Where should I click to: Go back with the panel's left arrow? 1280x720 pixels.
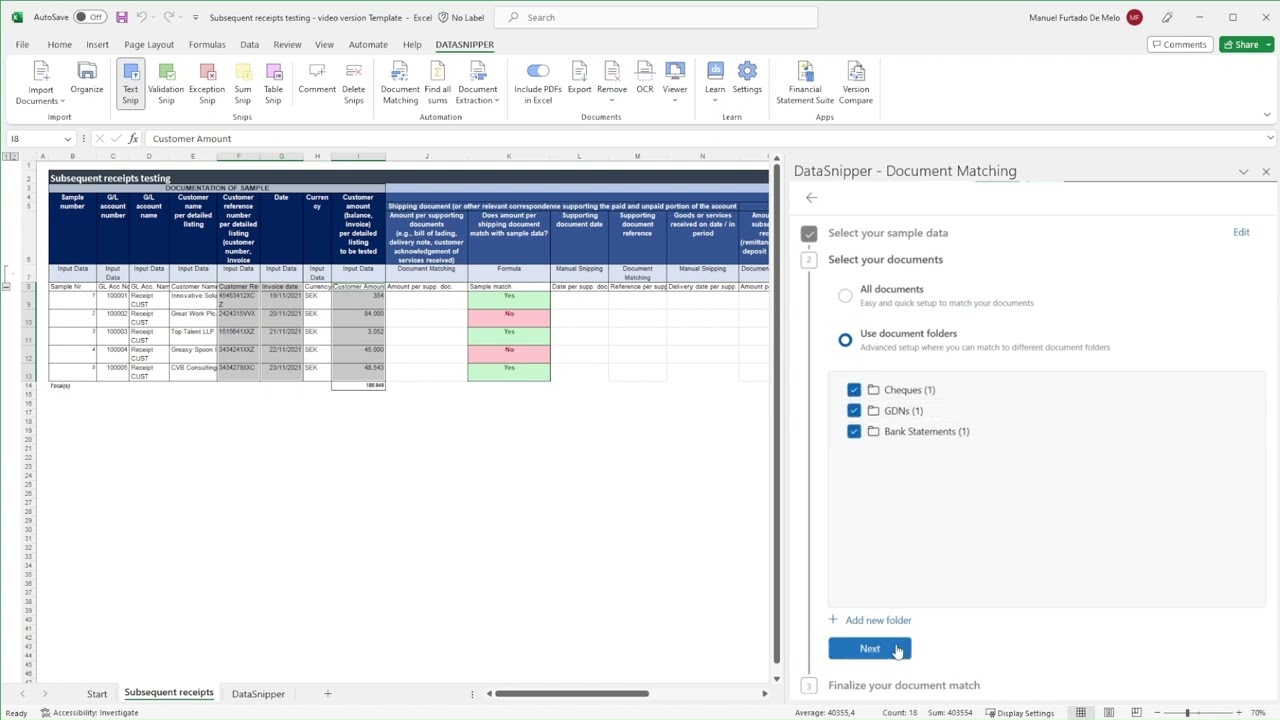[811, 198]
